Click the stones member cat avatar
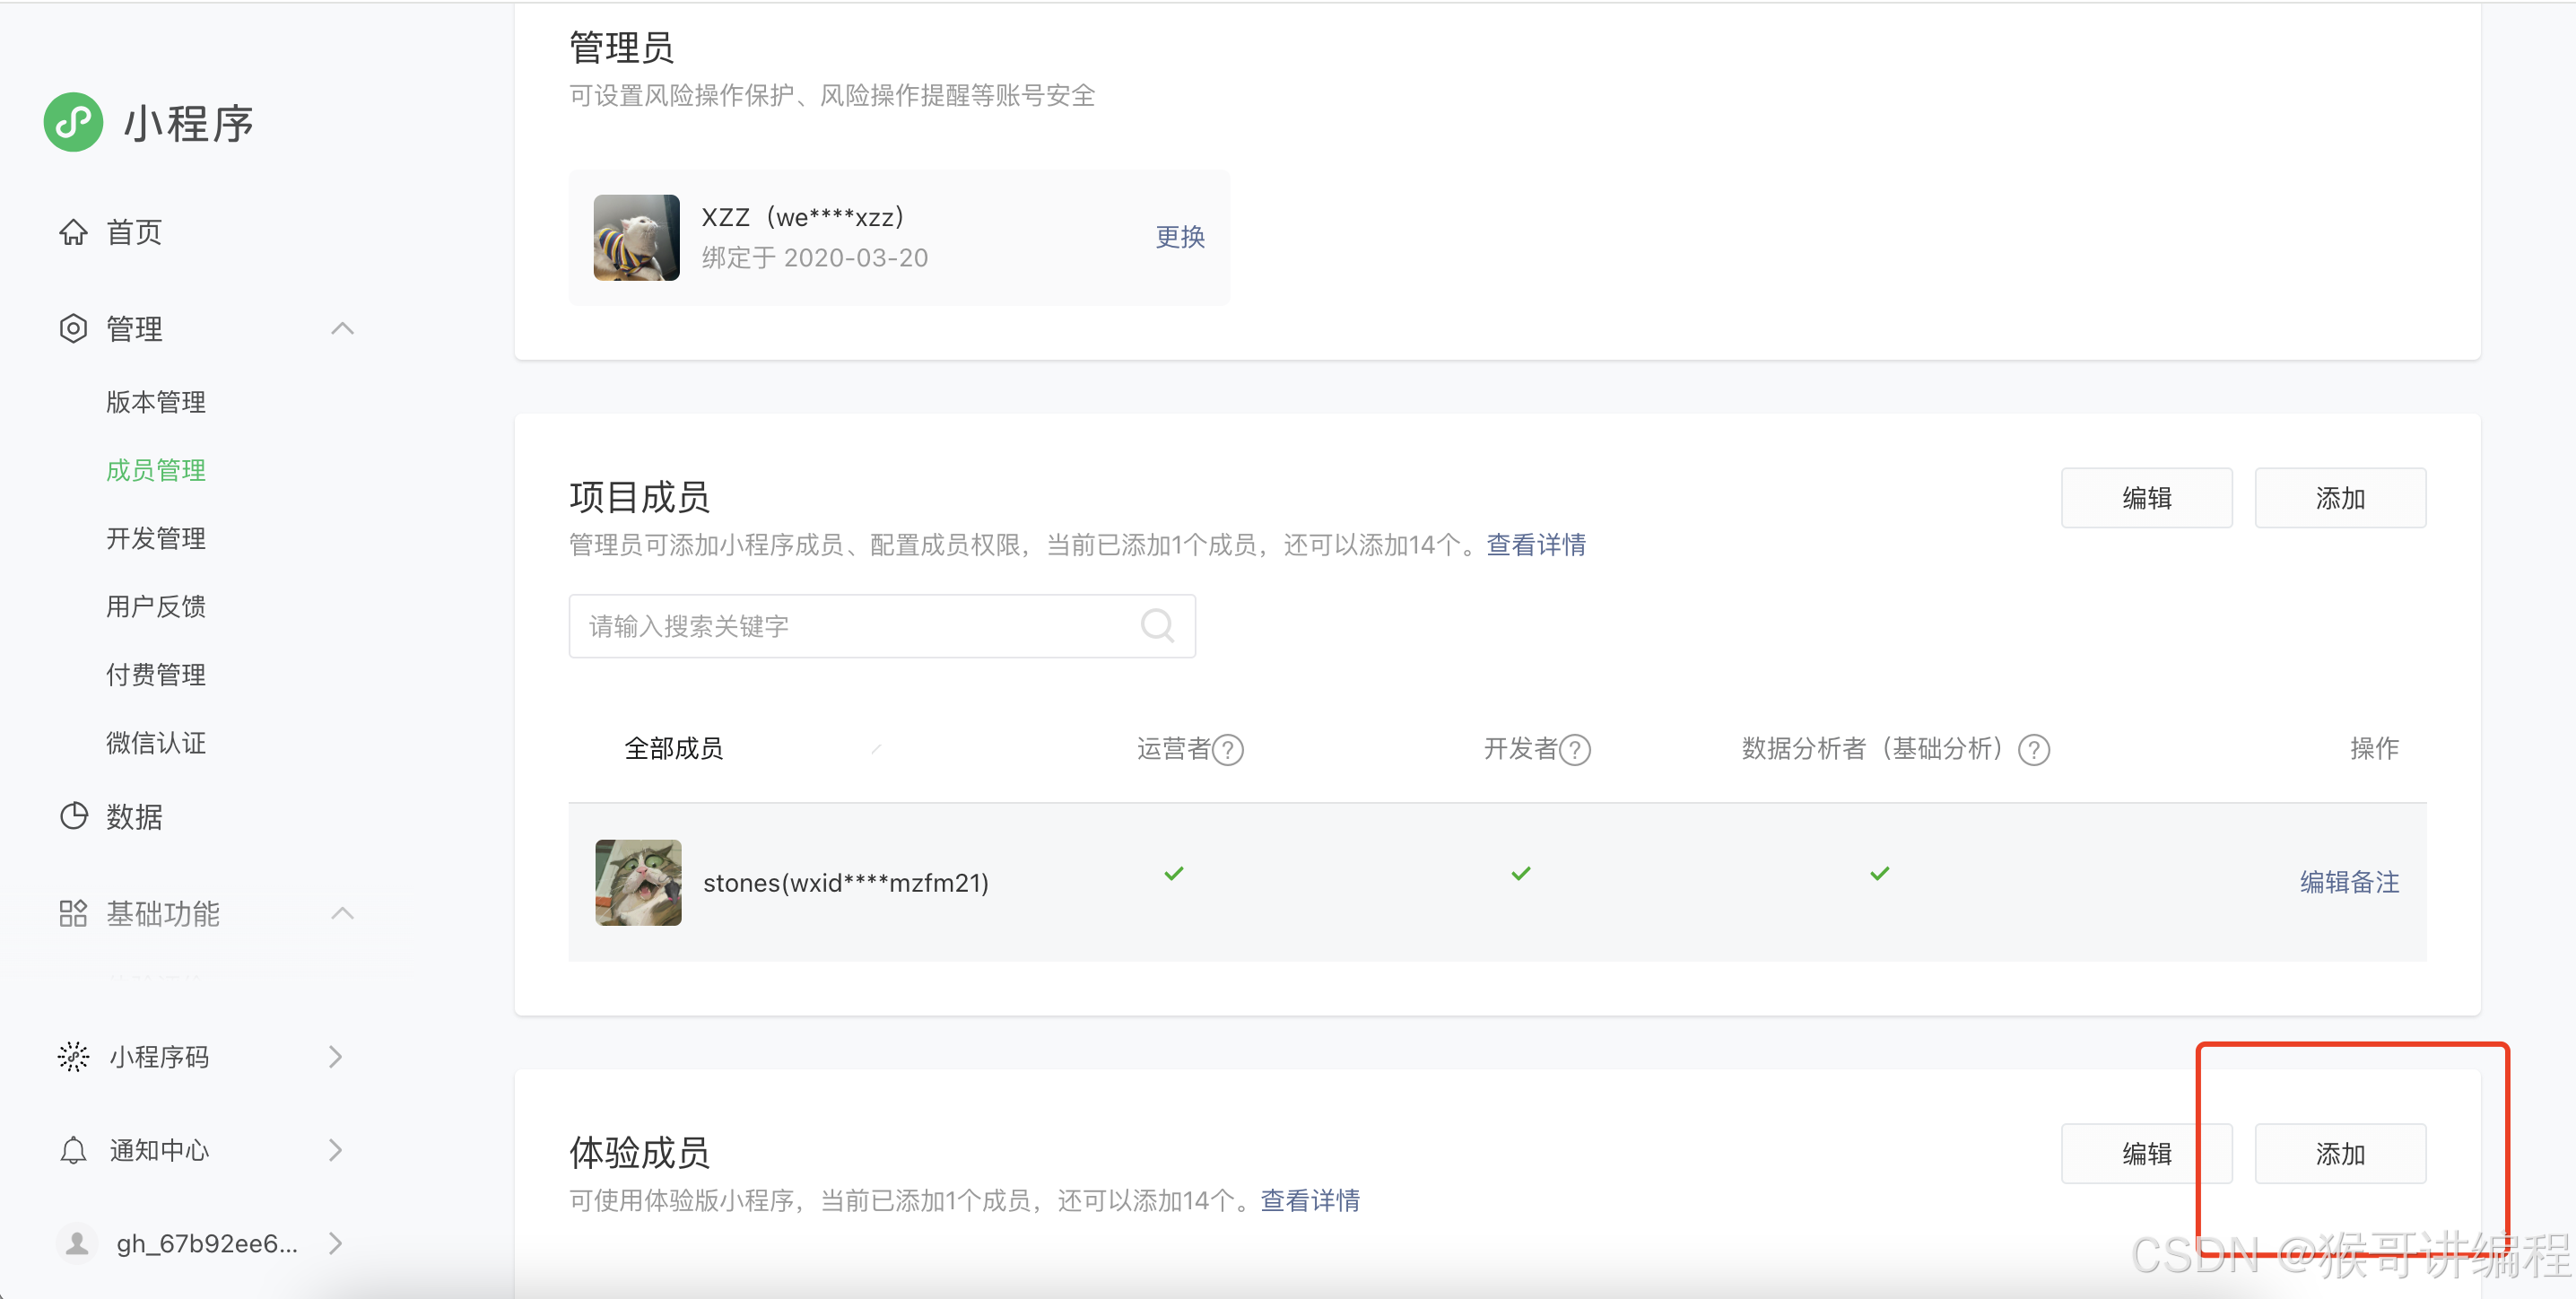This screenshot has width=2576, height=1299. [638, 882]
